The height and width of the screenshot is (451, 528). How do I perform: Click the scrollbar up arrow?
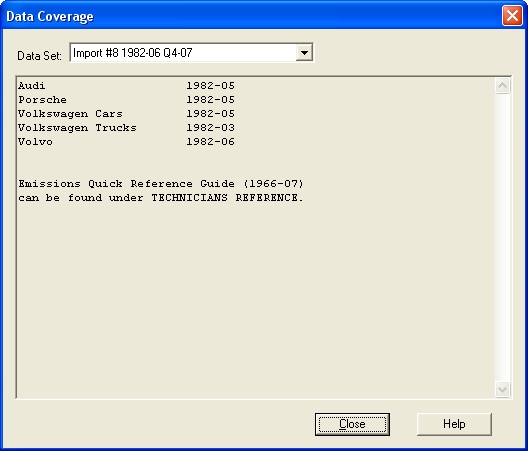pos(502,86)
